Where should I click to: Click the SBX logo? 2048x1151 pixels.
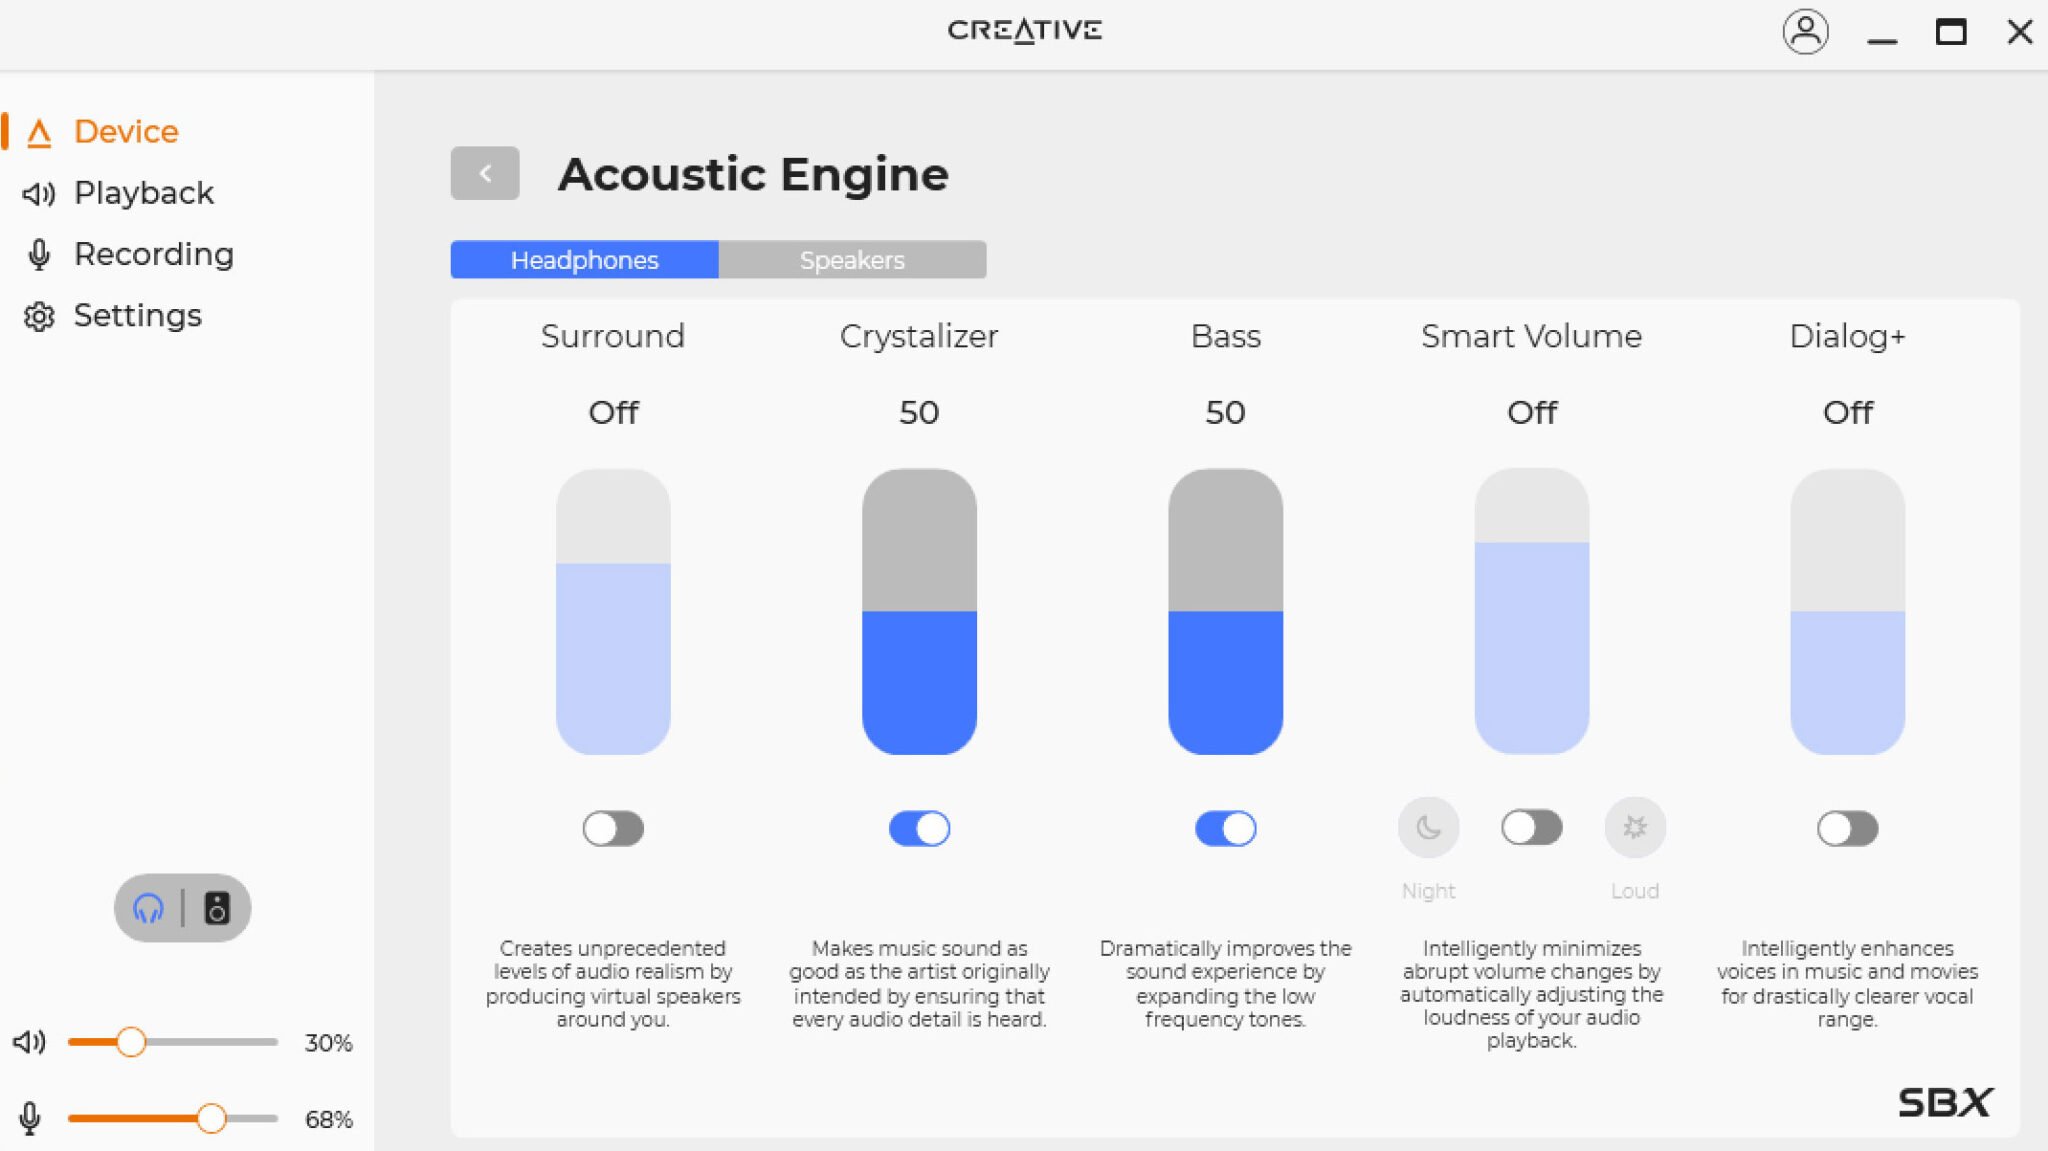[x=1944, y=1102]
